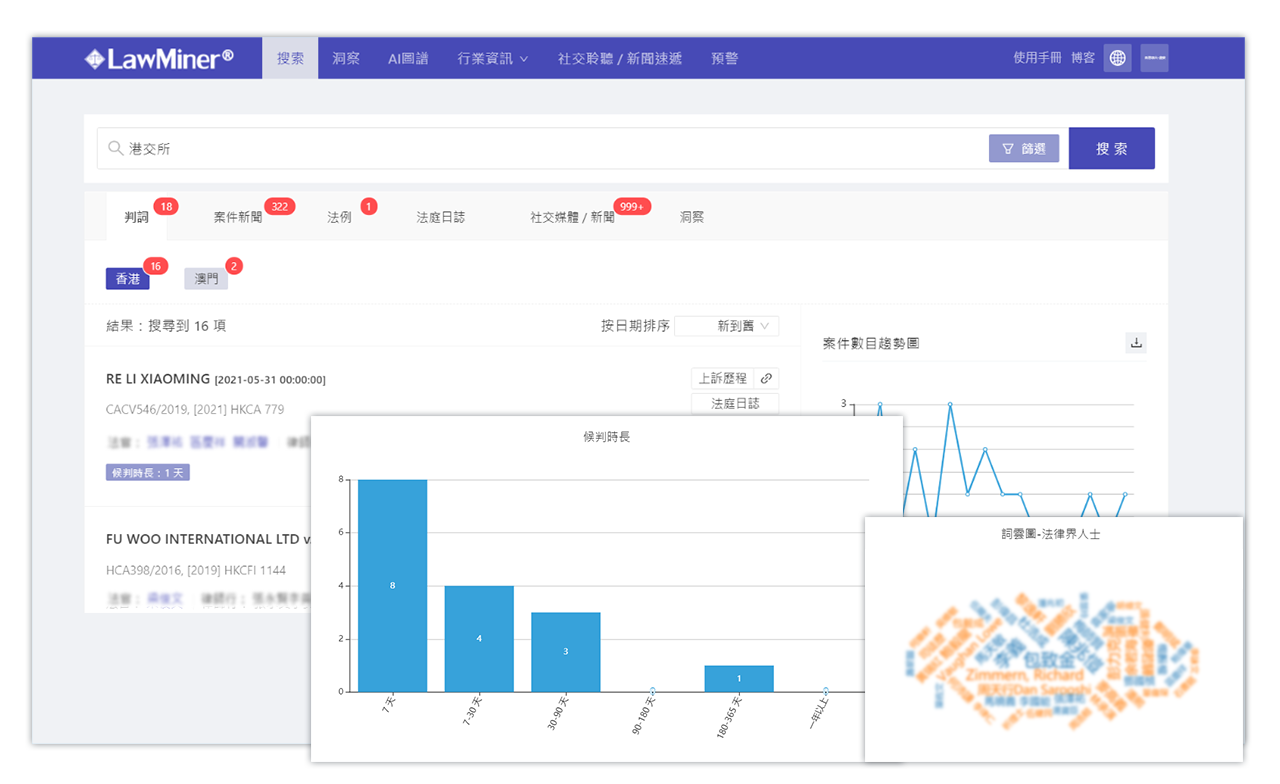The width and height of the screenshot is (1280, 784).
Task: Open the 預警 nav item
Action: (725, 58)
